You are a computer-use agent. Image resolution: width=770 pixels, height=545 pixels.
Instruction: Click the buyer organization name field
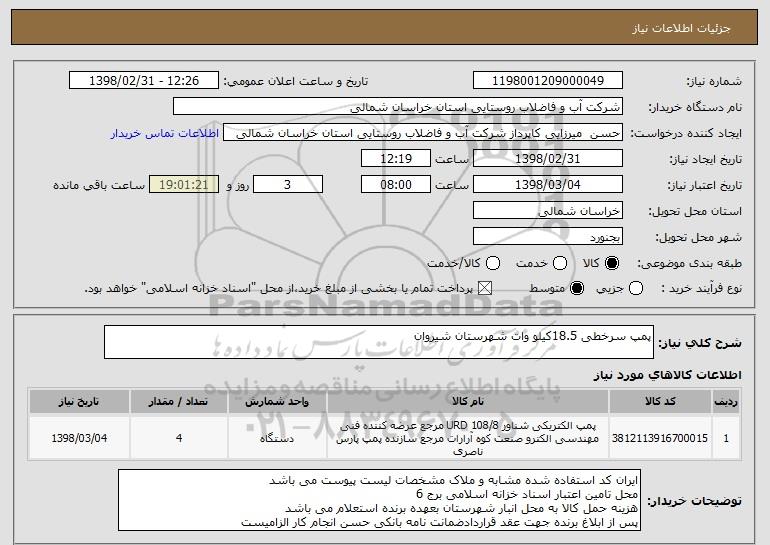click(x=398, y=107)
